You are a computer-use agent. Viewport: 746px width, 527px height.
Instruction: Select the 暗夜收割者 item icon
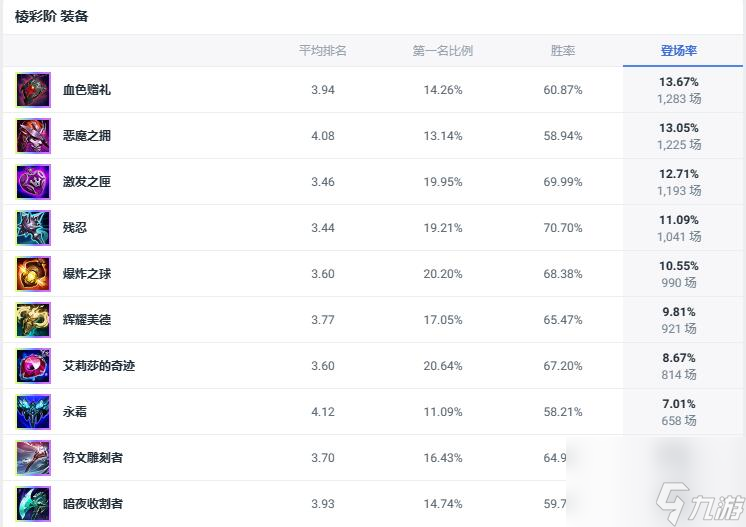tap(33, 504)
